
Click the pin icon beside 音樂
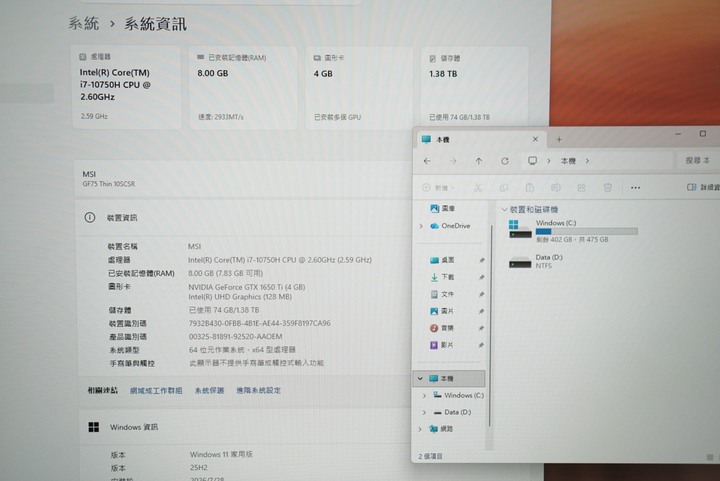click(481, 328)
